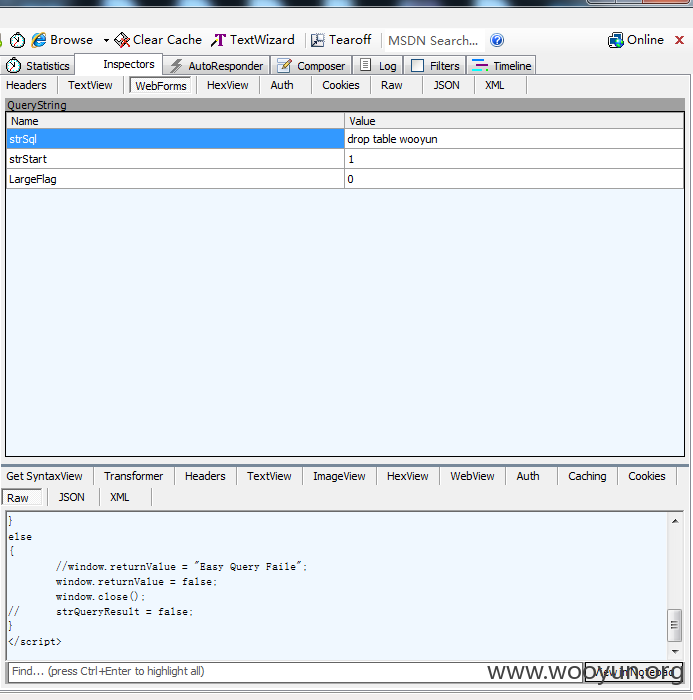
Task: Click the Clear Cache icon
Action: [x=121, y=40]
